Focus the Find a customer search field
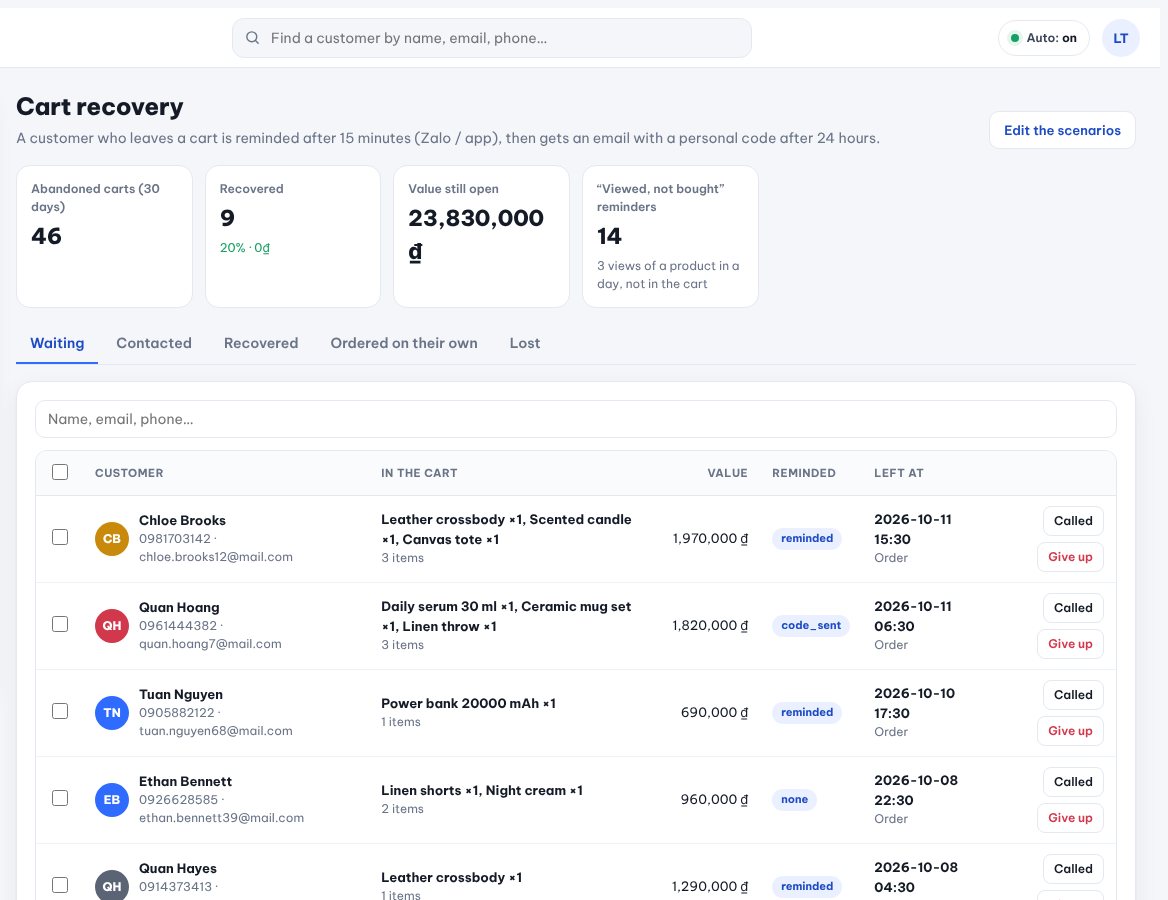The width and height of the screenshot is (1168, 900). (x=492, y=38)
